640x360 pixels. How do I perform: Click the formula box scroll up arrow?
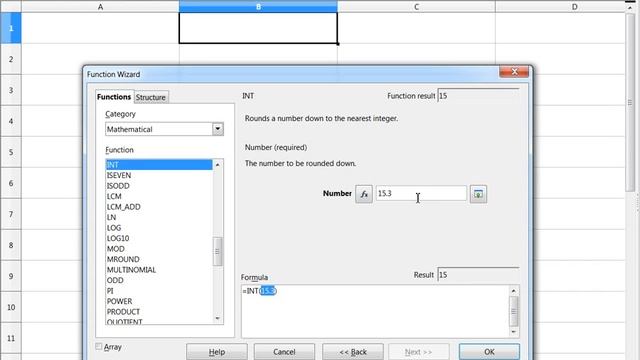coord(513,291)
